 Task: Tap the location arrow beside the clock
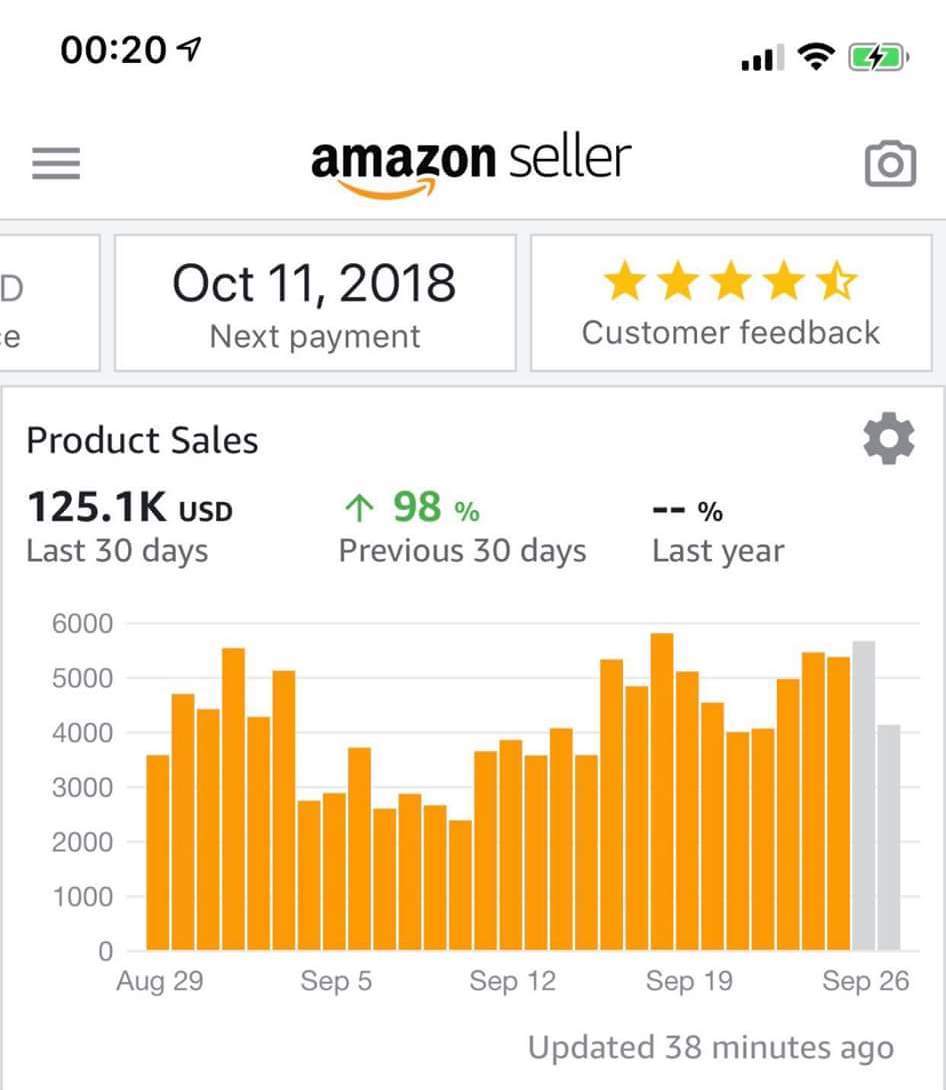(x=189, y=49)
